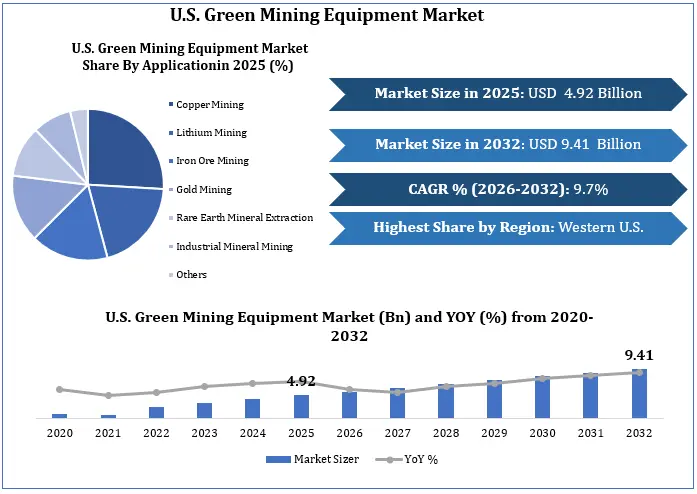Click the 2024 axis label
This screenshot has width=697, height=494.
click(252, 433)
